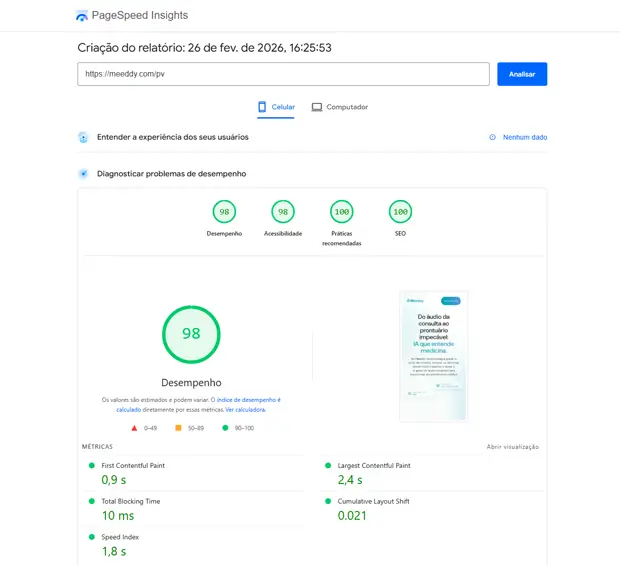620x565 pixels.
Task: Expand the Largest Contentful Paint metric
Action: pyautogui.click(x=374, y=465)
